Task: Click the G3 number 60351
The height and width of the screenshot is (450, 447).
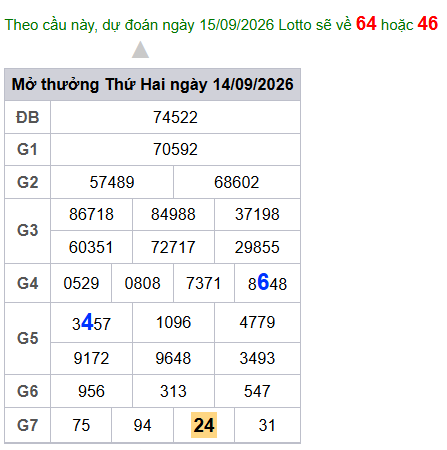Action: pos(91,247)
